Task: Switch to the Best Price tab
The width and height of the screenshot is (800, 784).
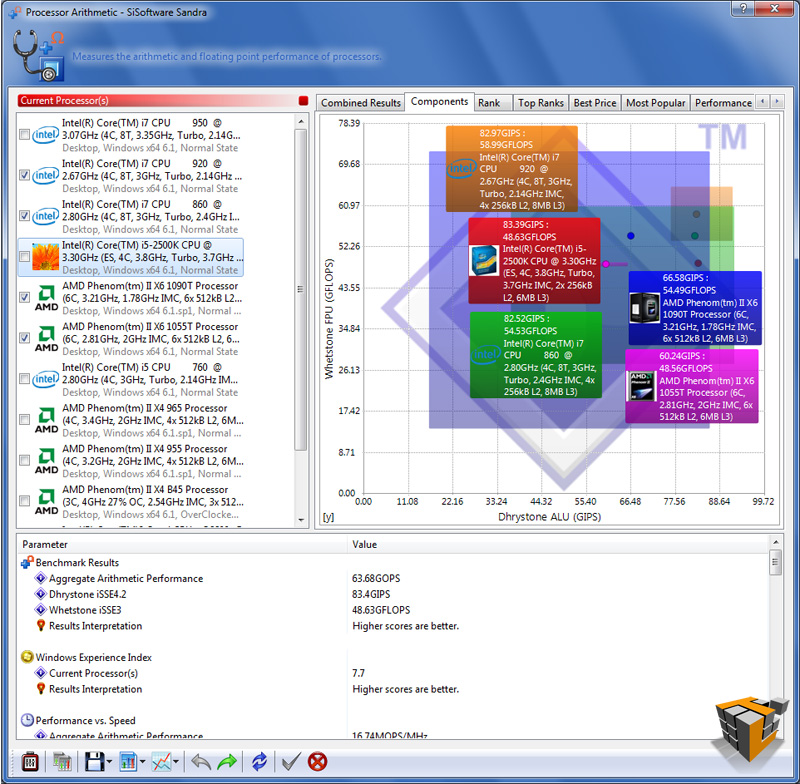Action: tap(595, 103)
